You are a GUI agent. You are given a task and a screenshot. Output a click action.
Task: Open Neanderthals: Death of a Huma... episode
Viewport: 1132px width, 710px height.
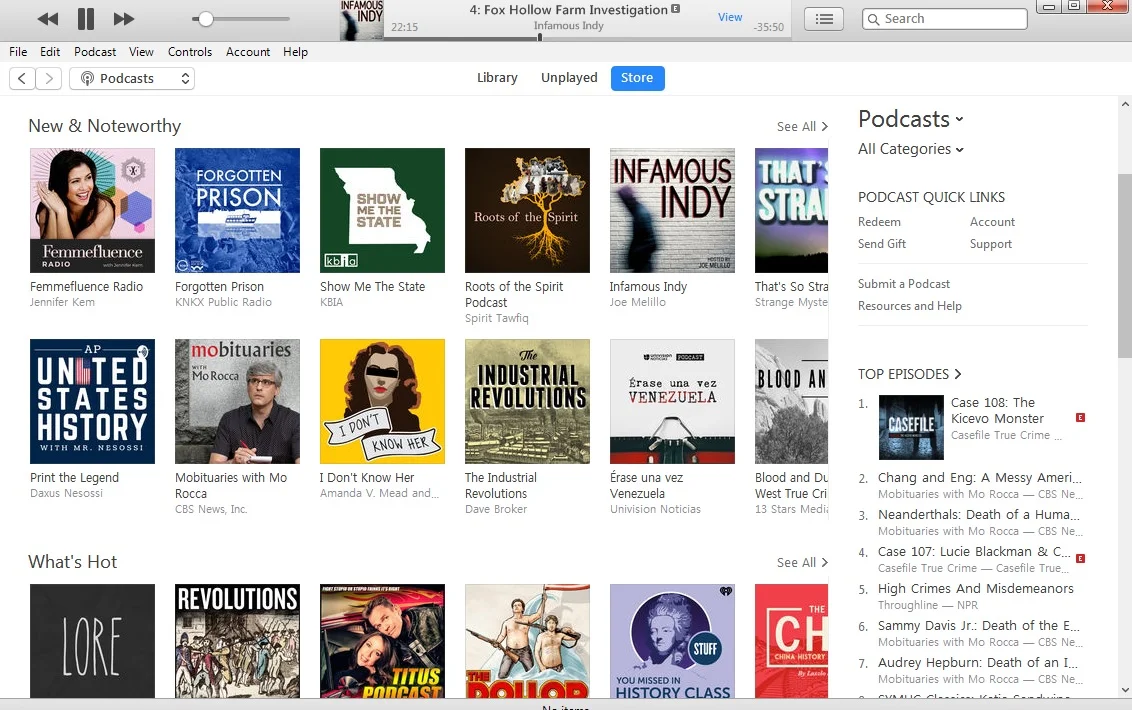coord(978,514)
